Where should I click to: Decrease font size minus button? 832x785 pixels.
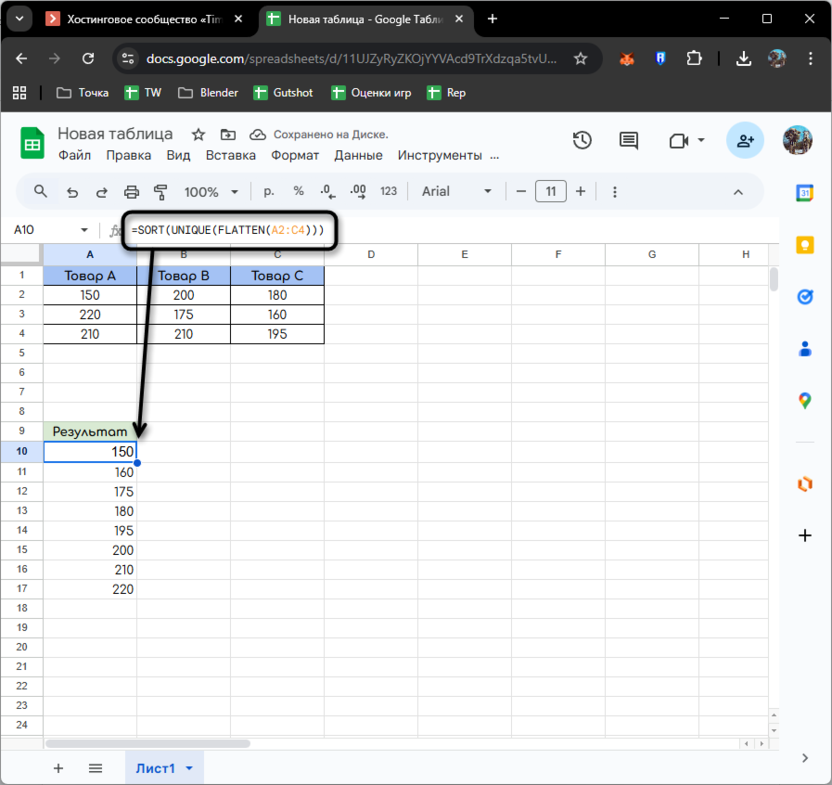(521, 192)
